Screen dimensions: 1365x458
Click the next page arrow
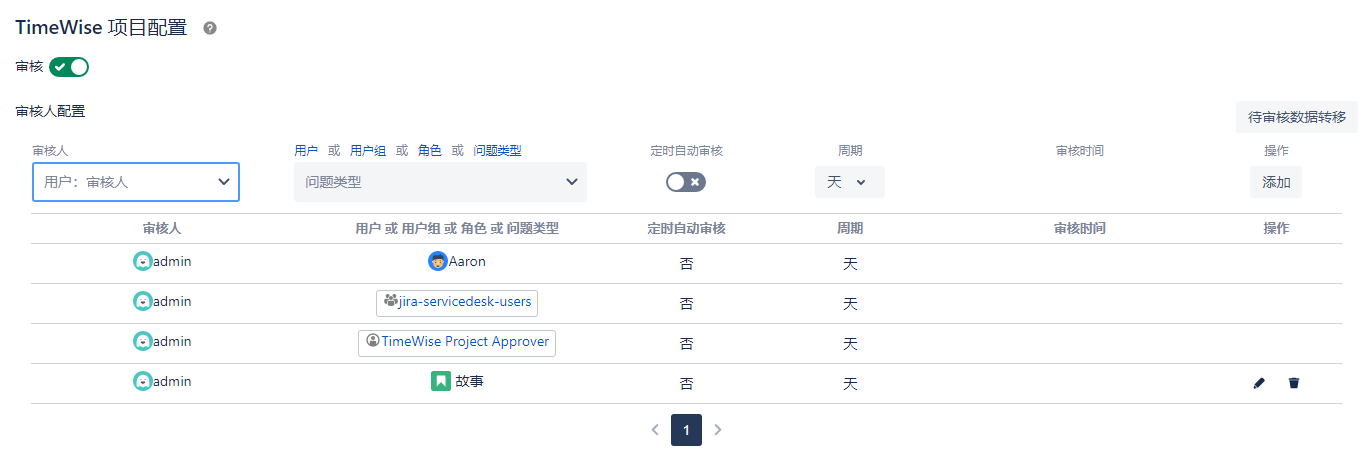pos(718,430)
